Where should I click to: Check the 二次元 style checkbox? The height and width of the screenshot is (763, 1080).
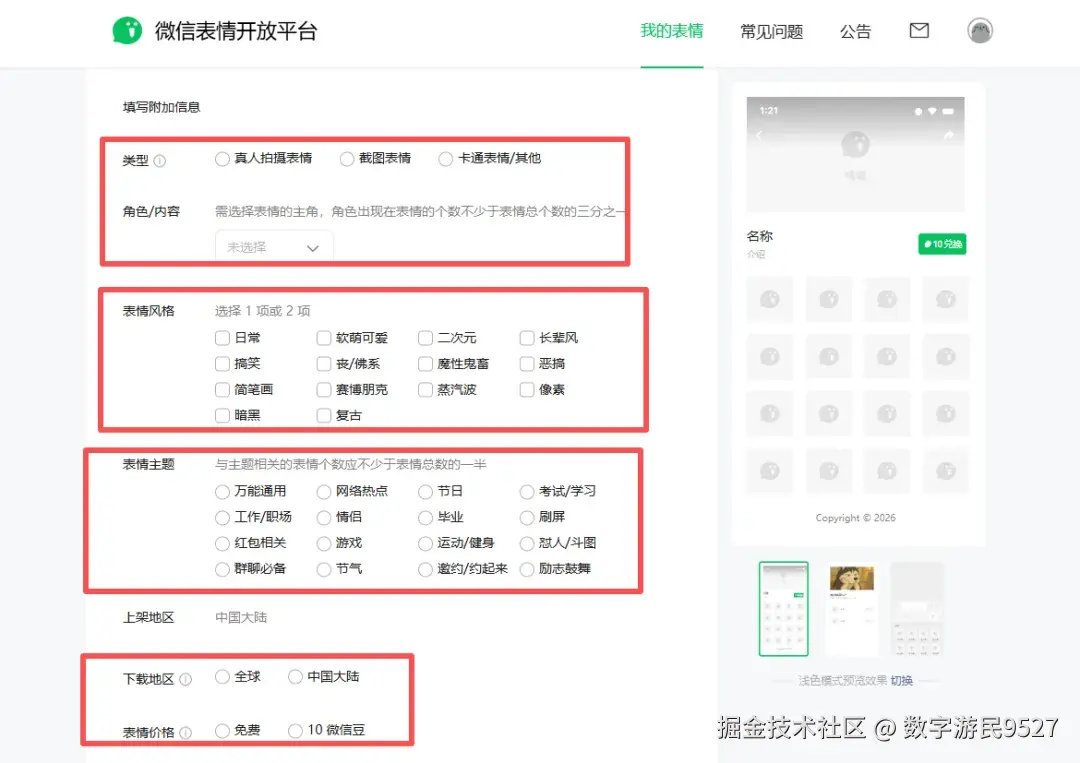pyautogui.click(x=424, y=337)
